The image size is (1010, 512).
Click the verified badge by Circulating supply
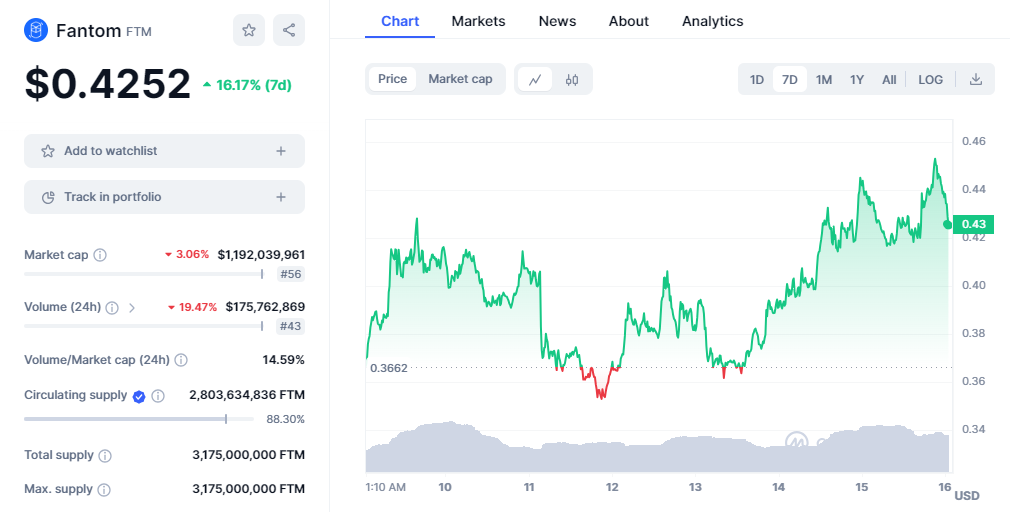[x=139, y=397]
